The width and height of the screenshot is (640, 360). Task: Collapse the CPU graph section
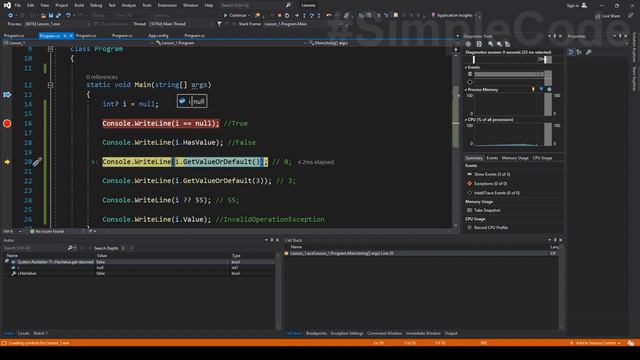(x=466, y=120)
